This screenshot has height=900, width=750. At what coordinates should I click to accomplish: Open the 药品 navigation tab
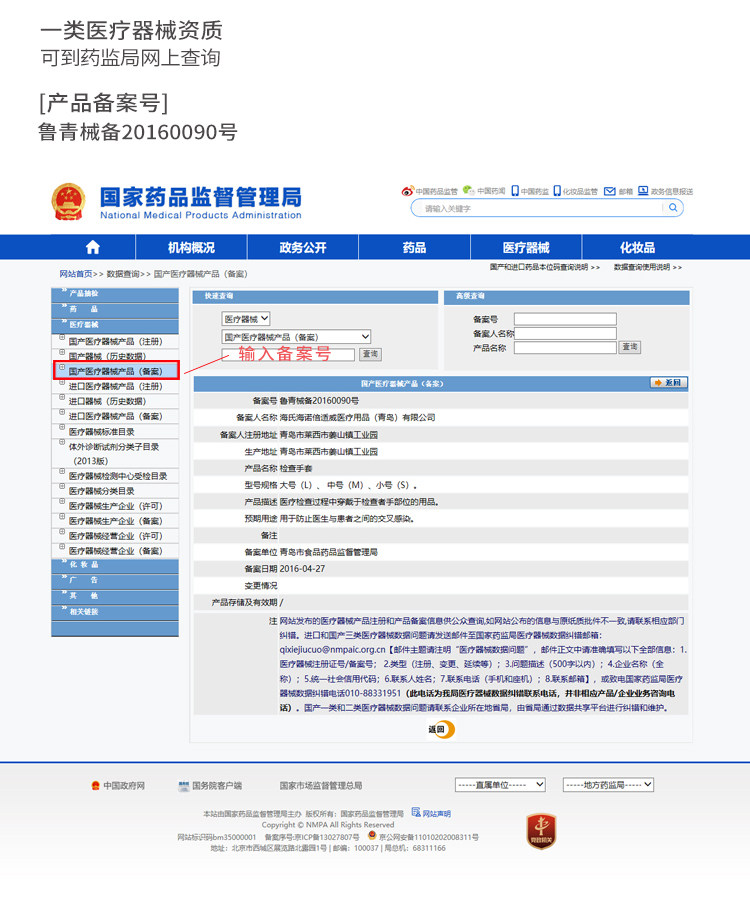coord(414,247)
